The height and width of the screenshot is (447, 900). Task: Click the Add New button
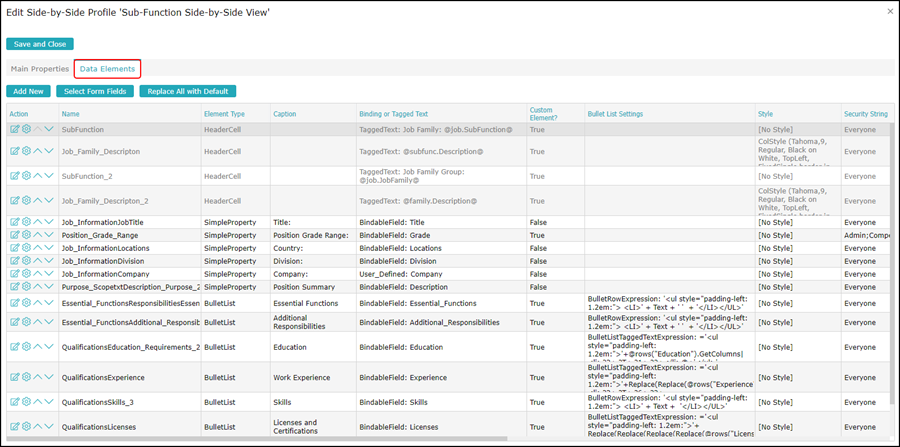point(29,91)
